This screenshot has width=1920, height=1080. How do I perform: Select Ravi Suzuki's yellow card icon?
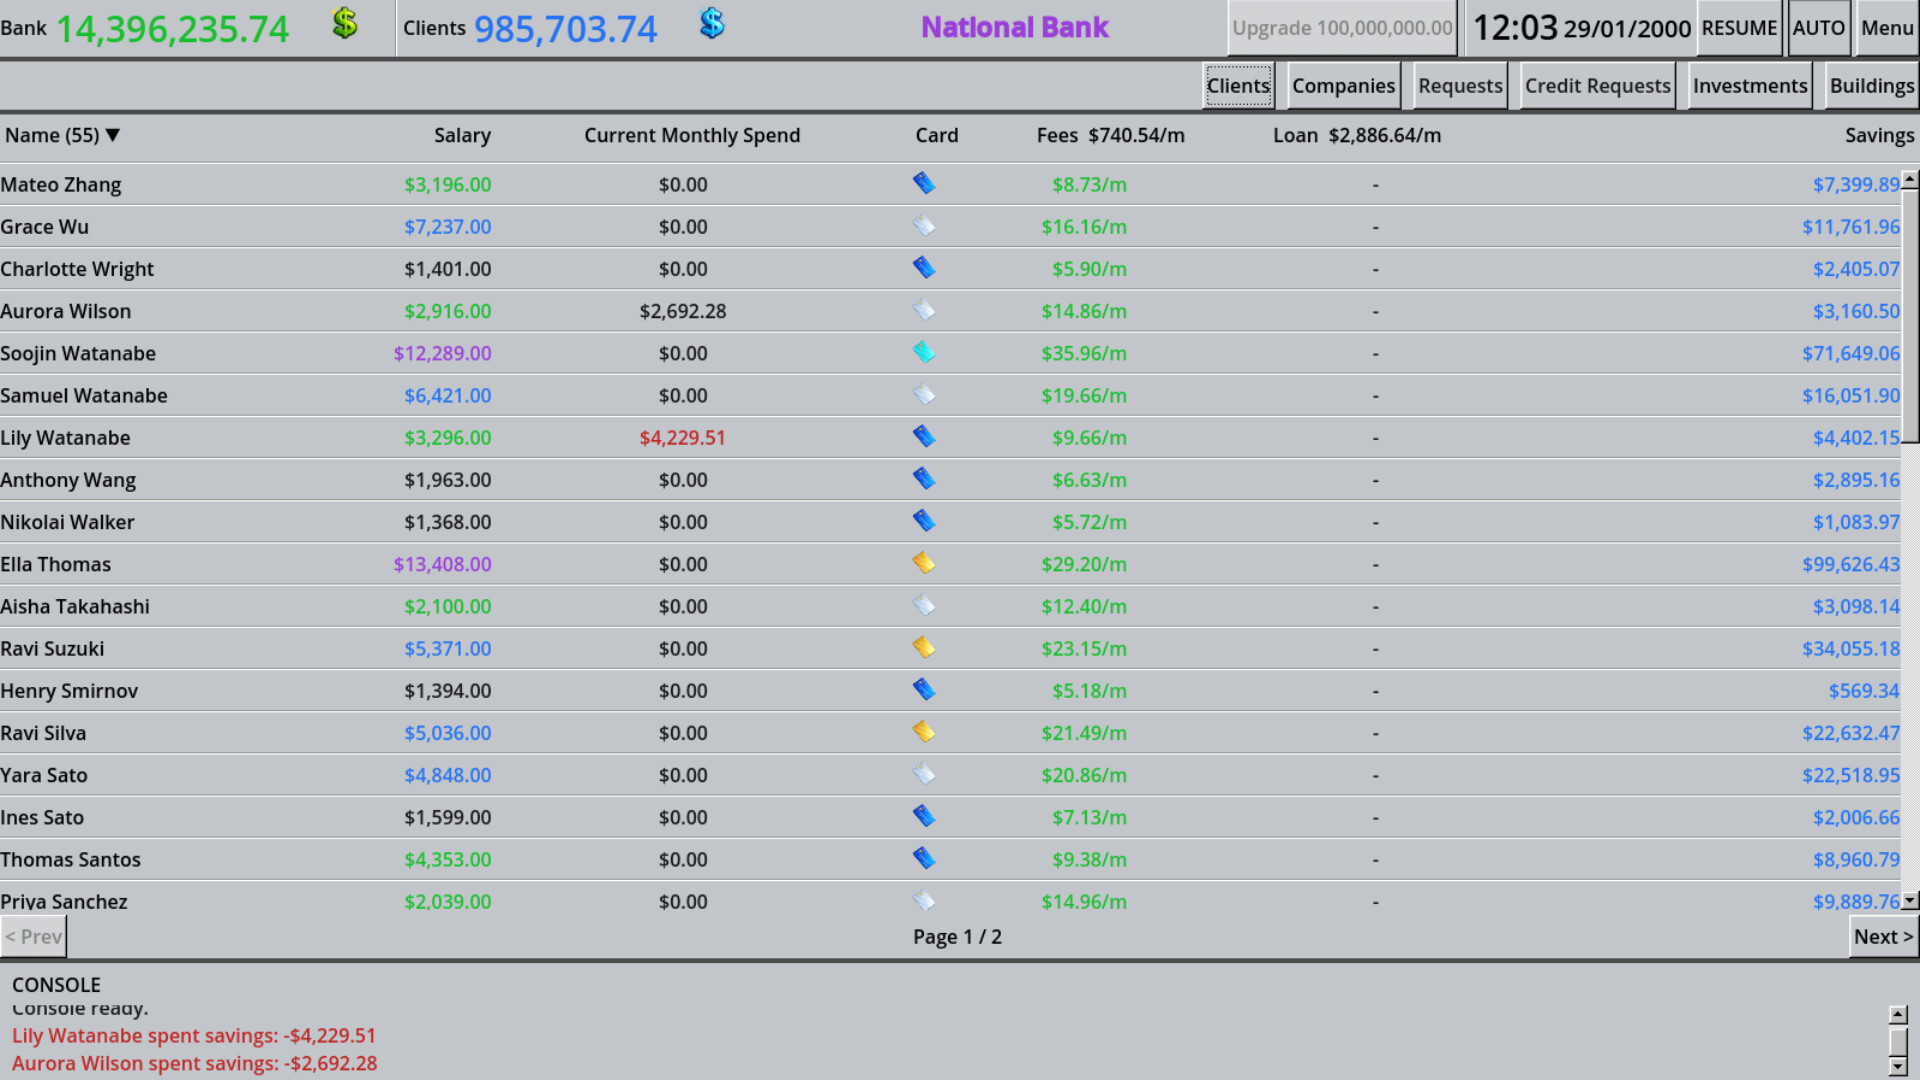tap(924, 647)
